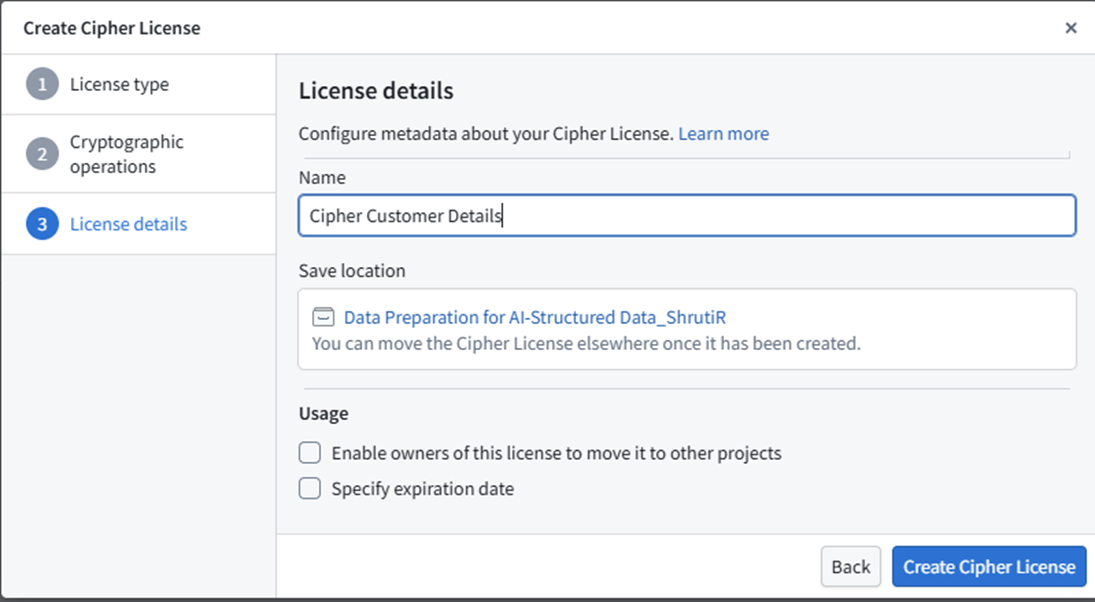Click the highlighted step 3 number circle

[x=42, y=224]
